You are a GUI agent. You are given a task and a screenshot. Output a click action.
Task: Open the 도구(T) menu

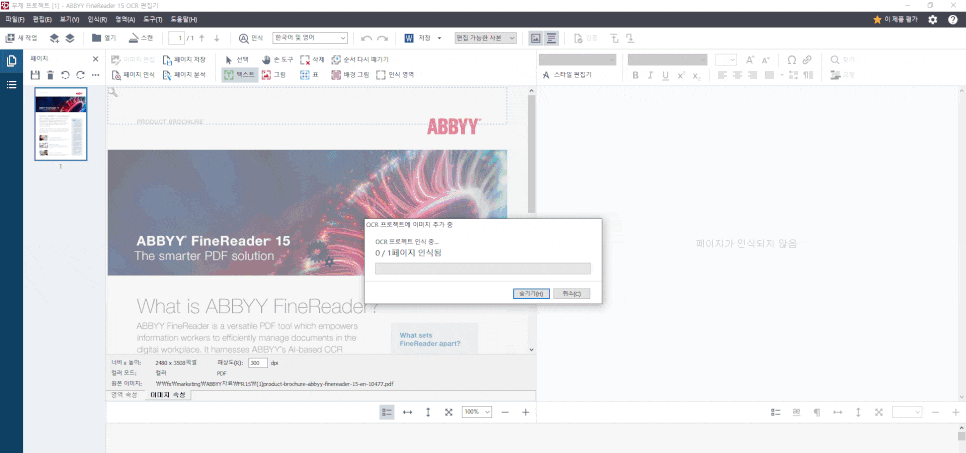tap(153, 20)
